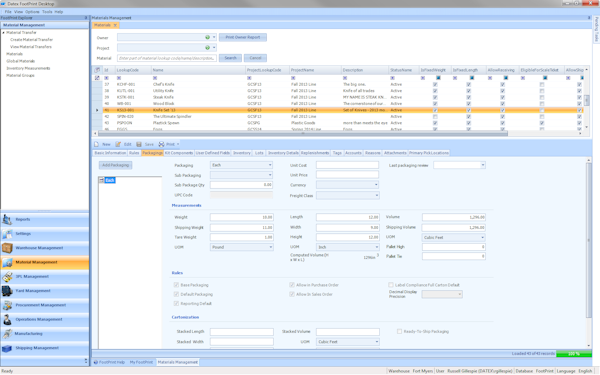600x375 pixels.
Task: Switch to the Kit Components tab
Action: [179, 153]
